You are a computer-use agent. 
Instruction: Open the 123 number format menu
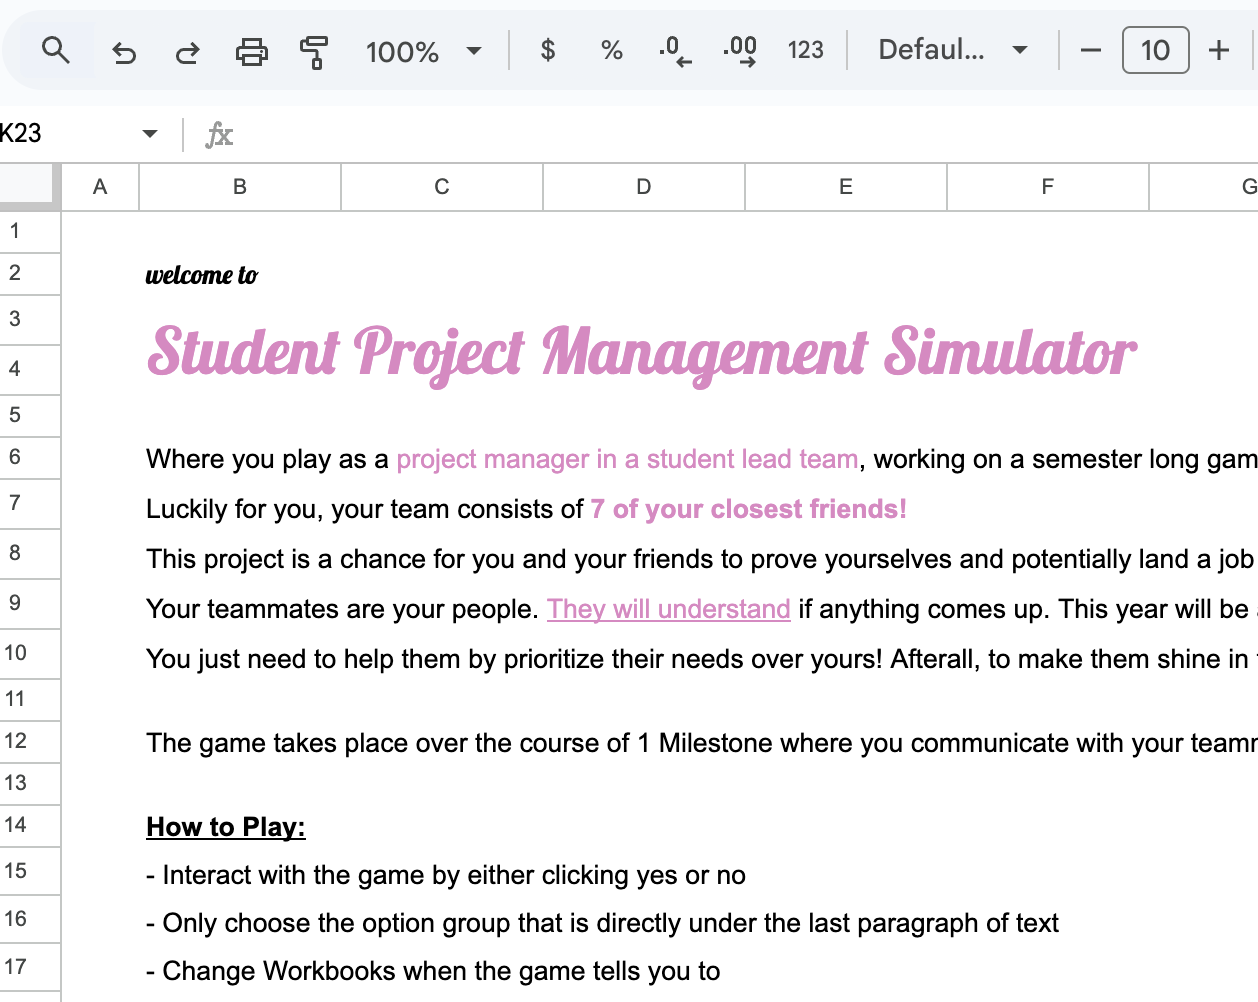805,49
